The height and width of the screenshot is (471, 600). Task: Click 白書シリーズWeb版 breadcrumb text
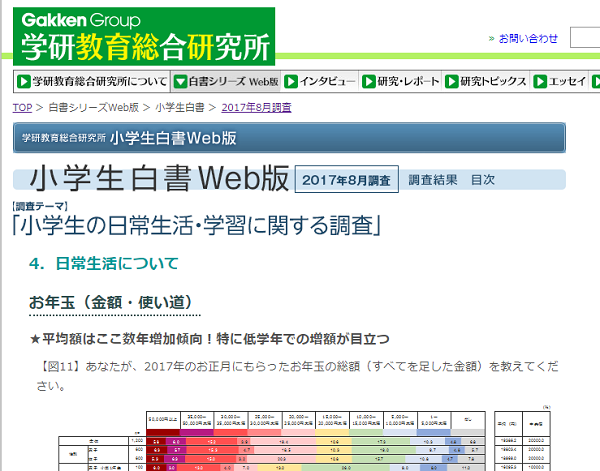click(94, 108)
